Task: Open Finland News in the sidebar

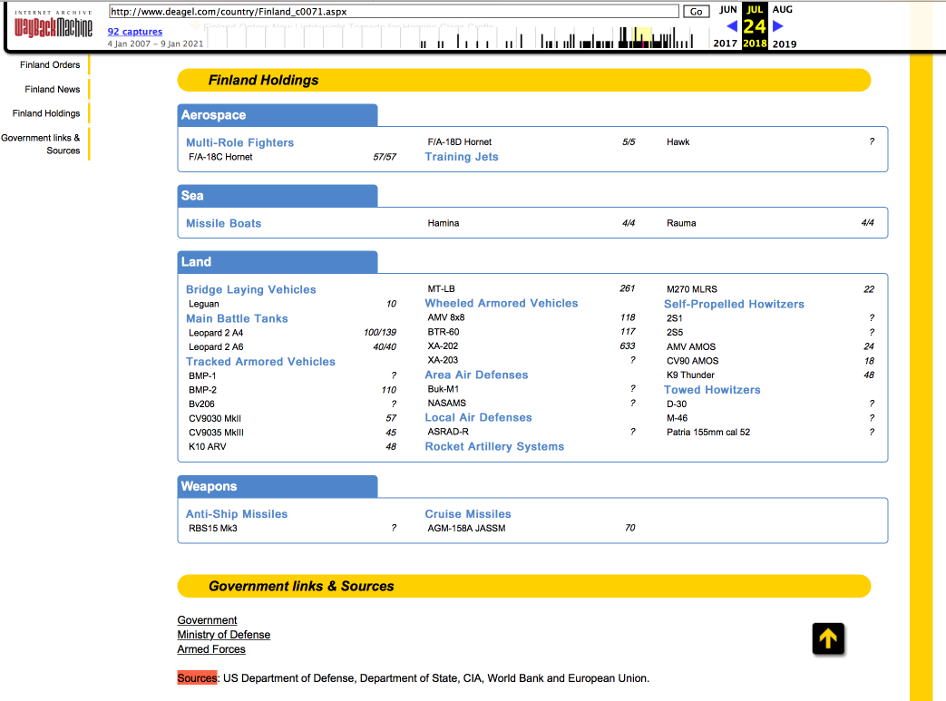Action: tap(52, 89)
